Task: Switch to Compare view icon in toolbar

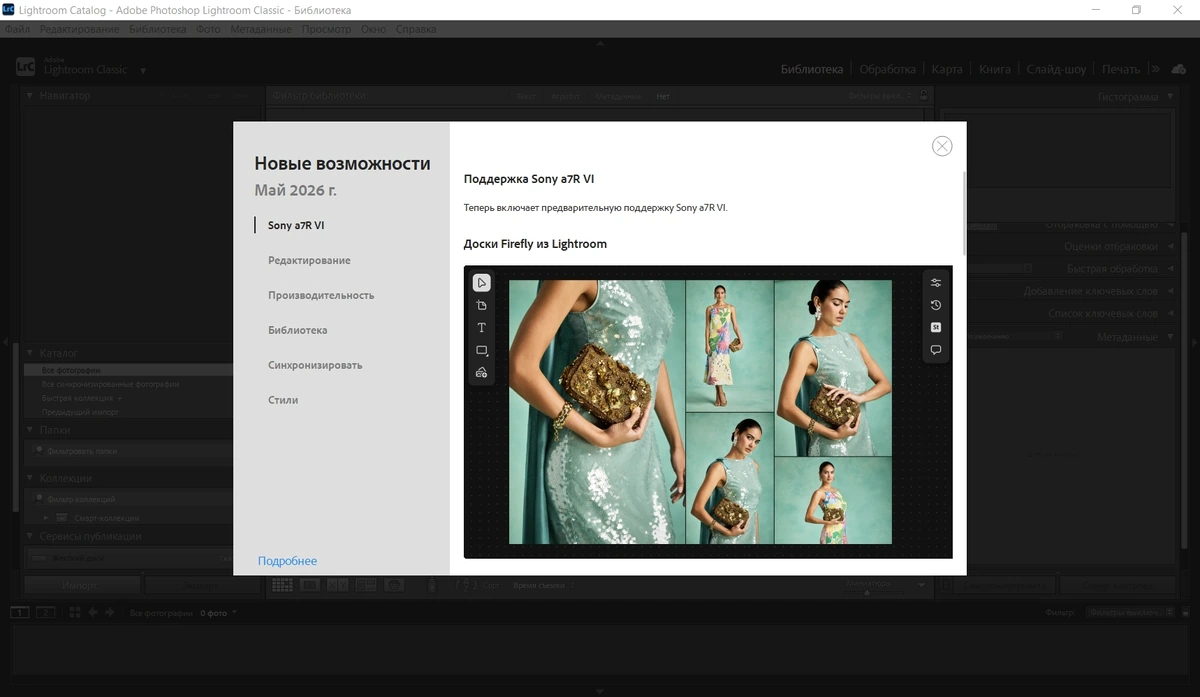Action: click(337, 585)
